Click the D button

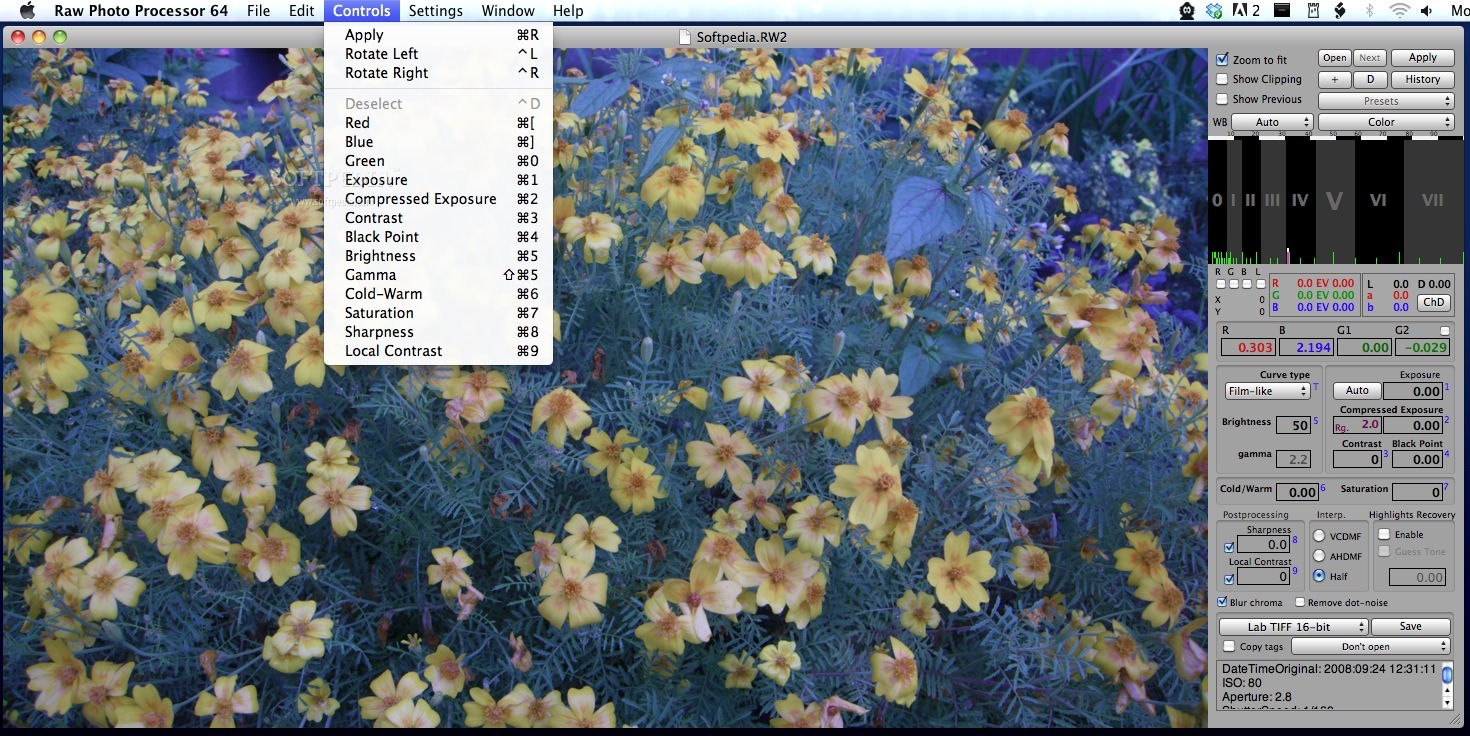click(1370, 80)
